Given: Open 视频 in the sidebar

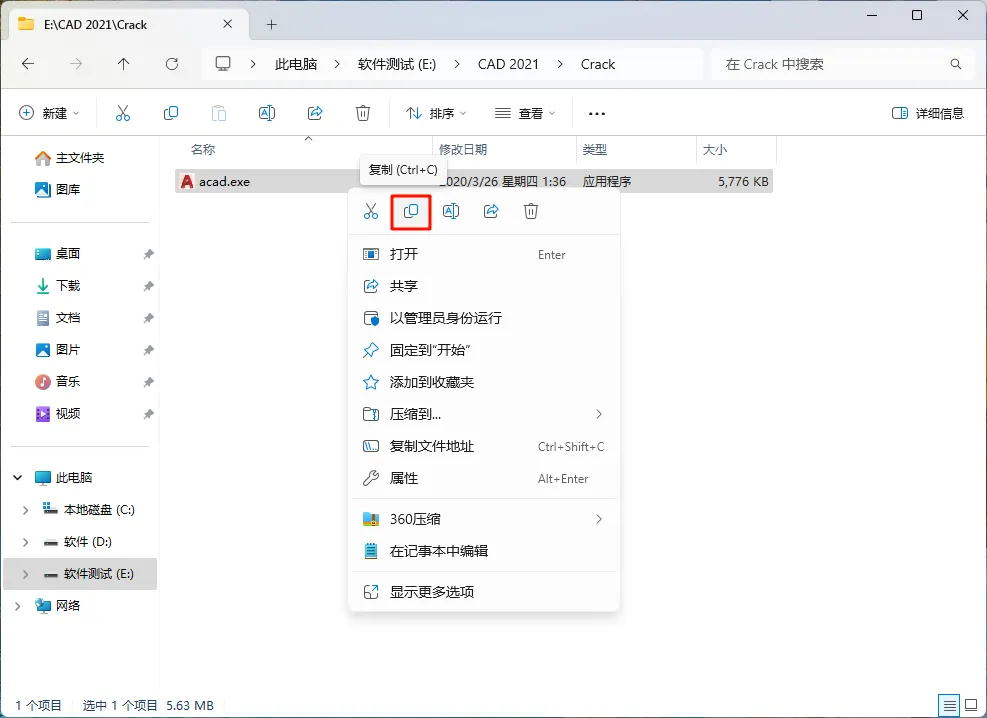Looking at the screenshot, I should [x=58, y=413].
